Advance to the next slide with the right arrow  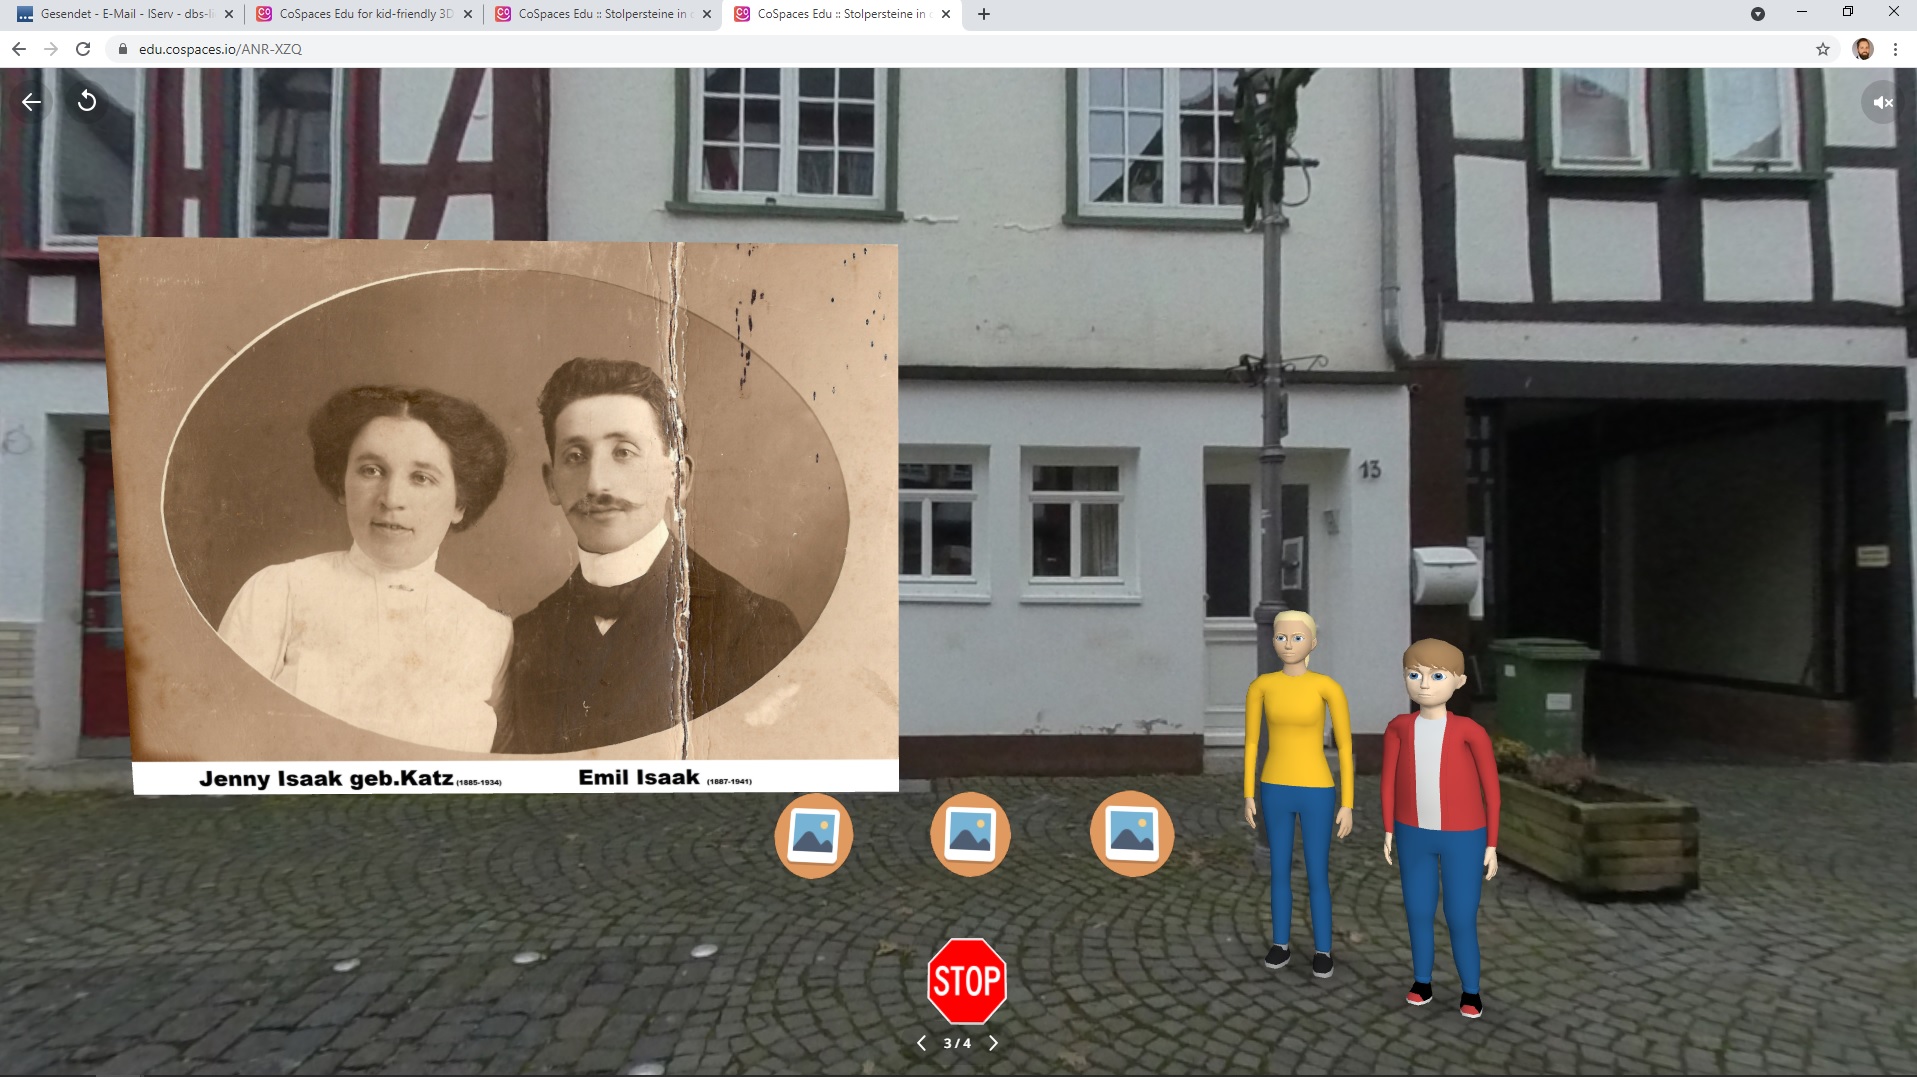992,1041
